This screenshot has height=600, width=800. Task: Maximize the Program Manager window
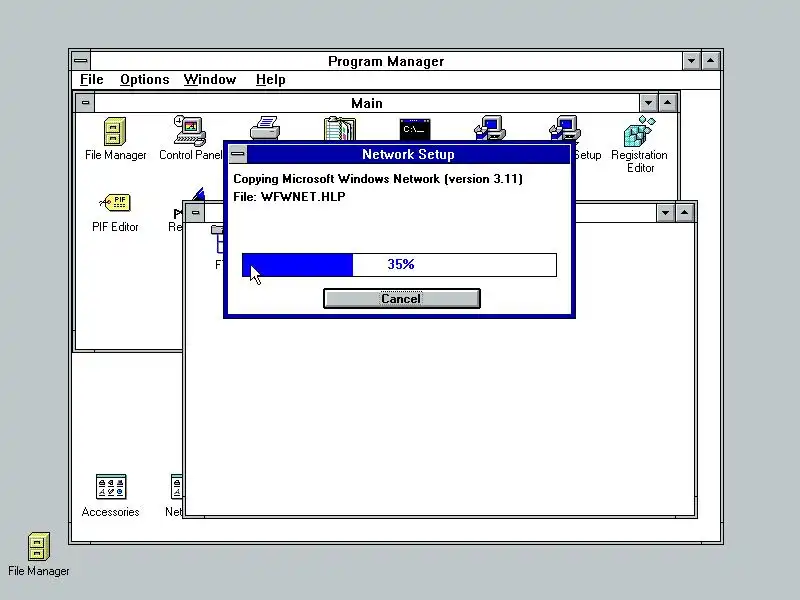click(x=711, y=61)
